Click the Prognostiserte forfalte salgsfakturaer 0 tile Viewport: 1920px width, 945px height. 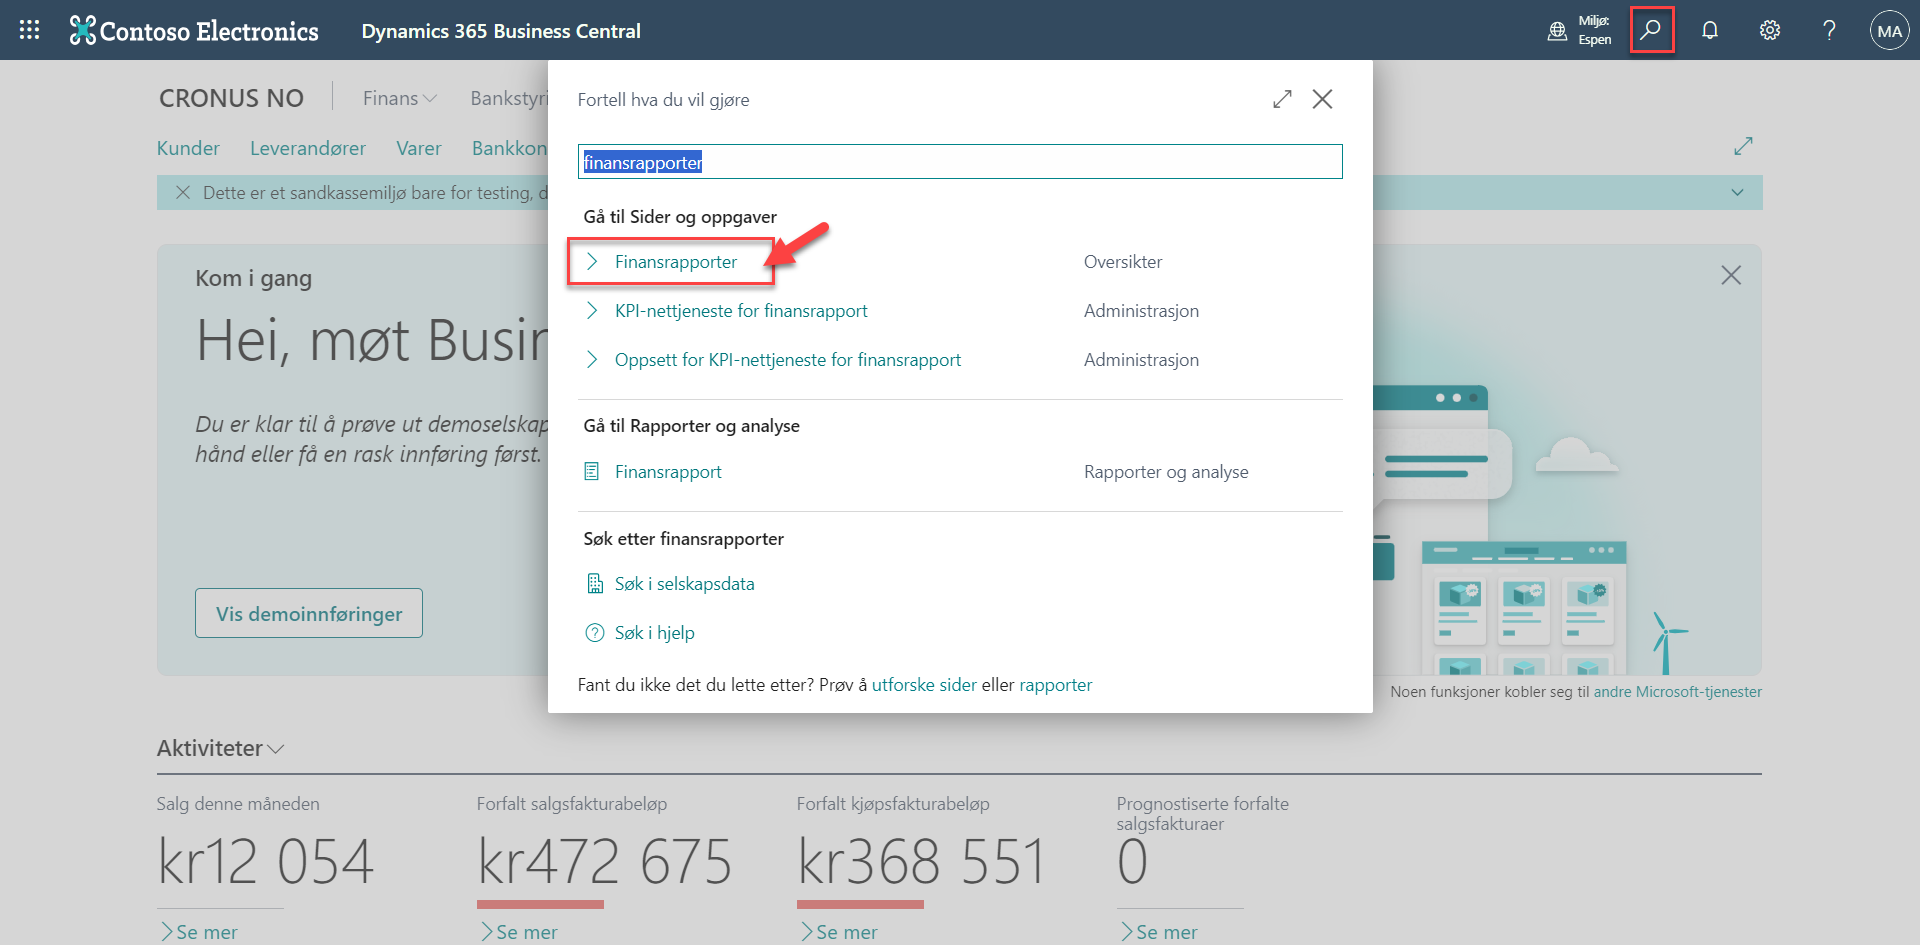tap(1132, 862)
